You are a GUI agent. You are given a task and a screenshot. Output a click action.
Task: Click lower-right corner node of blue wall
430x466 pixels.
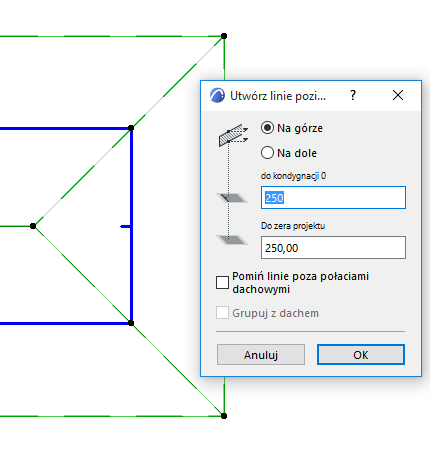[x=131, y=323]
